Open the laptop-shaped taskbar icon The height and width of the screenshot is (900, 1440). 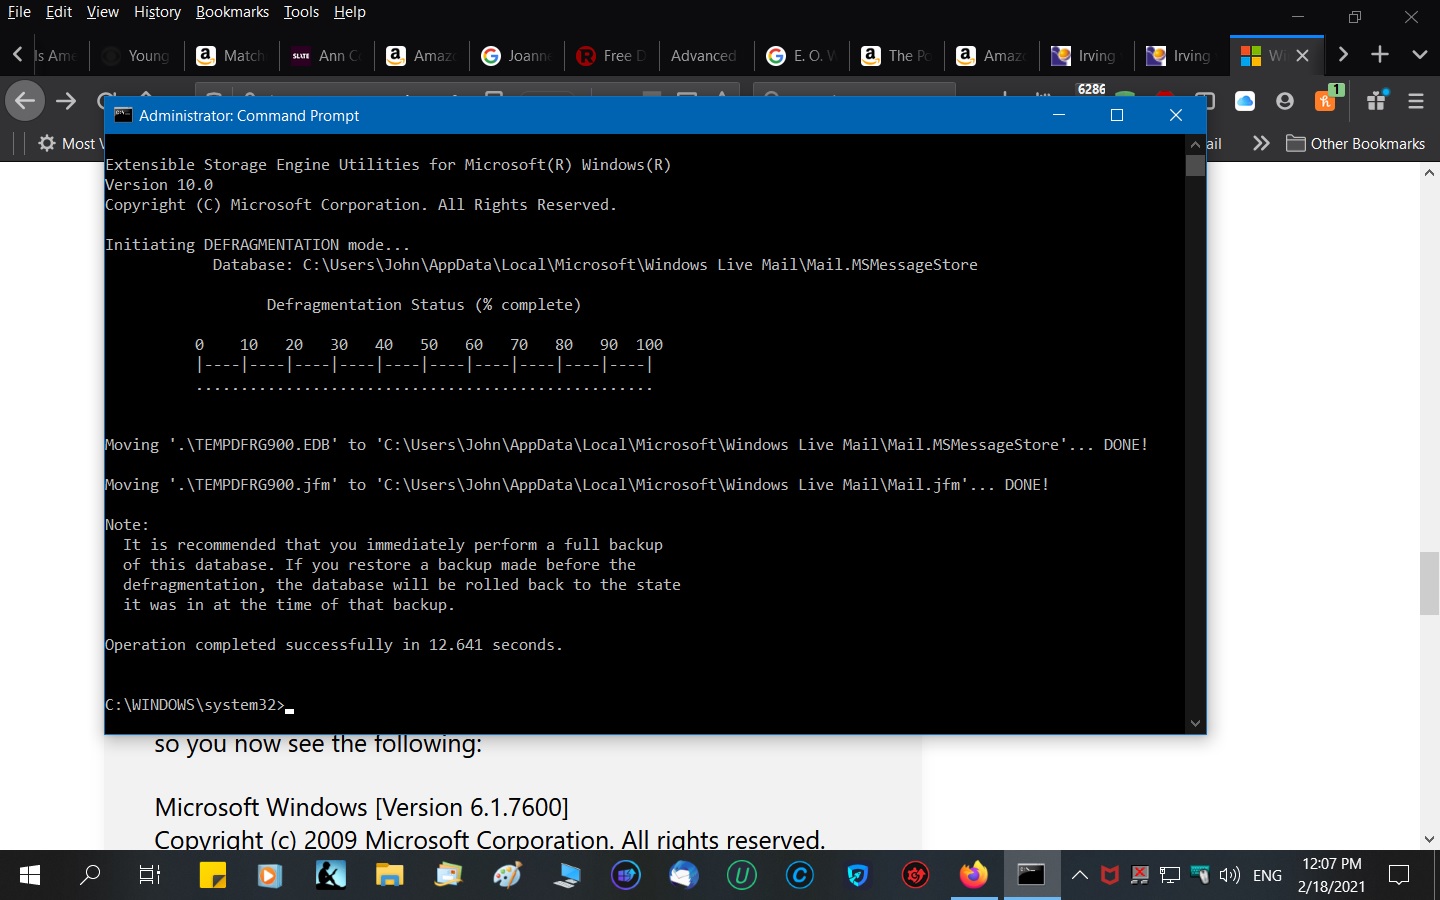(567, 876)
